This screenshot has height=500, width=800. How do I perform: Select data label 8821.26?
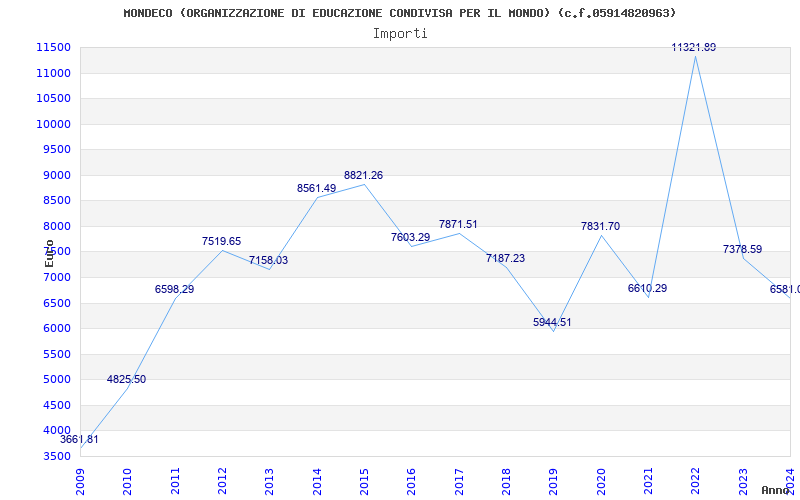(x=363, y=176)
